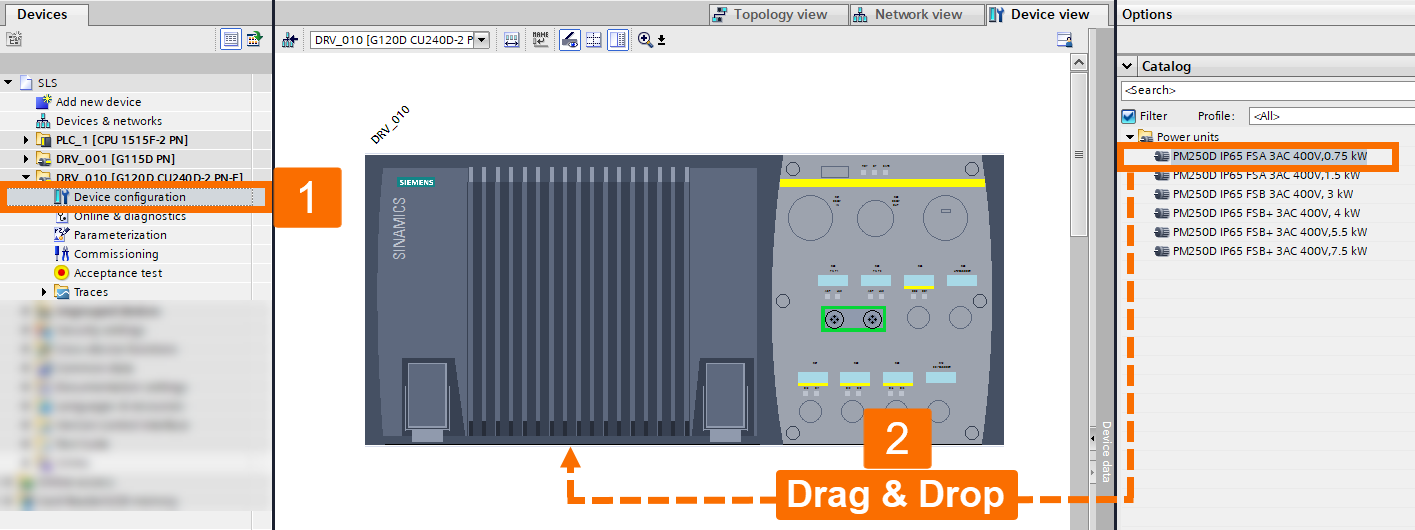Click the Devices & networks icon
The height and width of the screenshot is (530, 1415).
click(43, 121)
